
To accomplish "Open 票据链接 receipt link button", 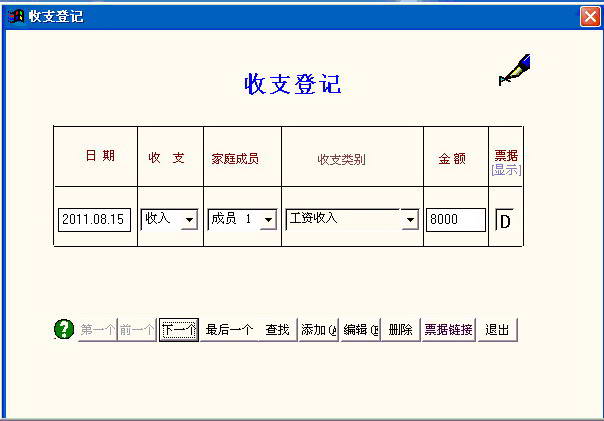I will [x=448, y=330].
